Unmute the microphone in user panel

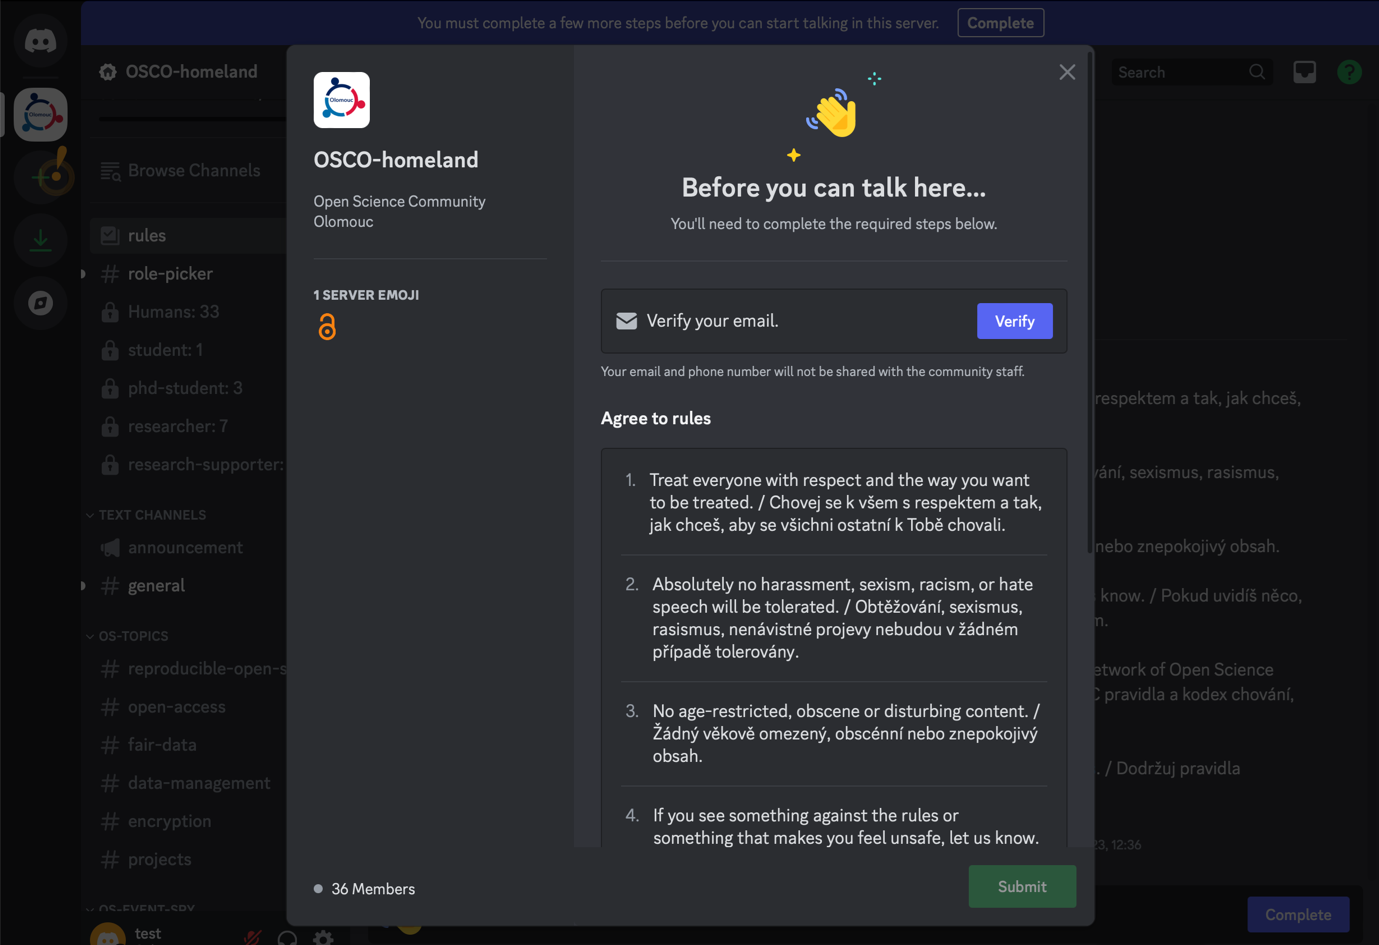253,937
